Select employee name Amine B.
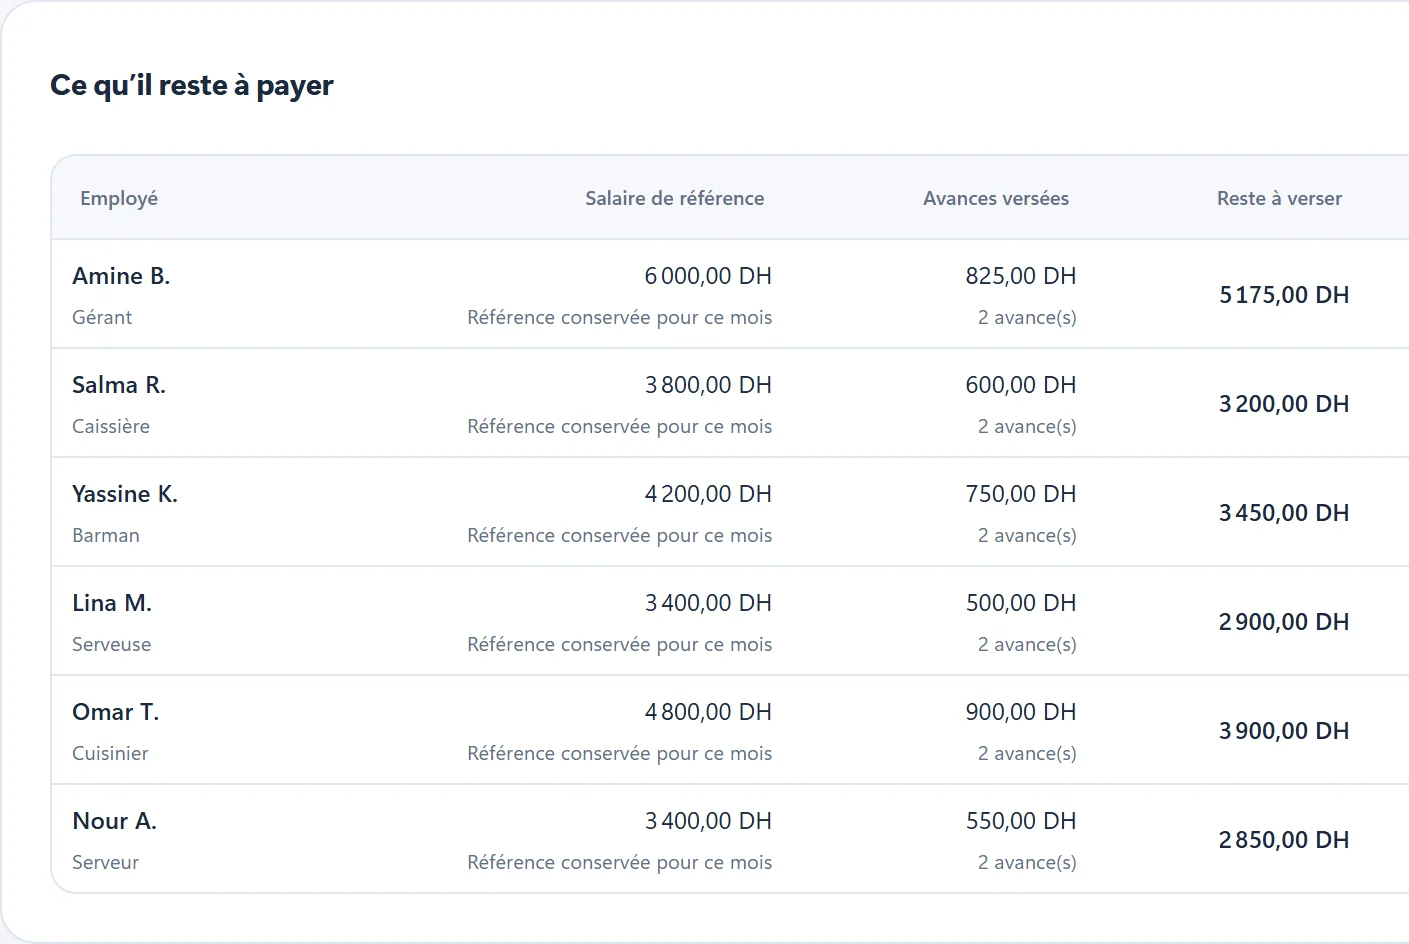Screen dimensions: 1409x944 click(x=121, y=276)
